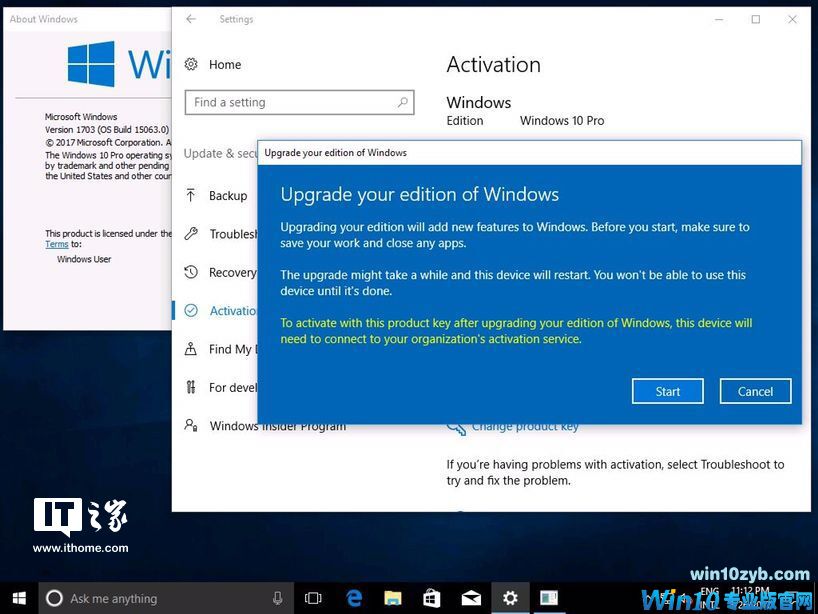Select the Recovery history icon
The image size is (818, 614).
[x=191, y=272]
